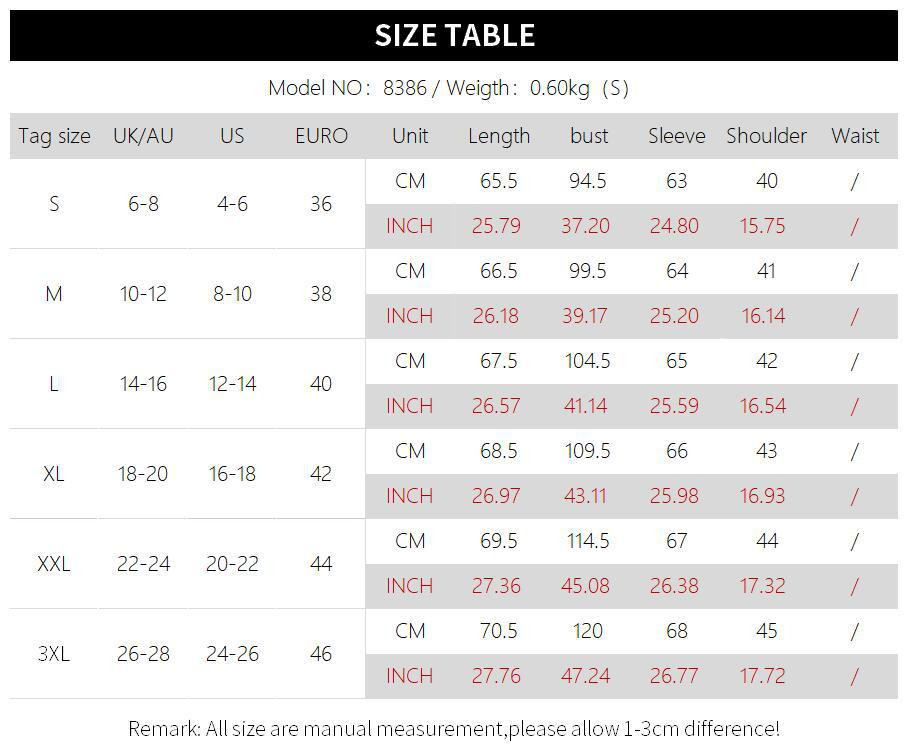Image resolution: width=913 pixels, height=744 pixels.
Task: Select the 27.76 inch length value
Action: click(496, 676)
